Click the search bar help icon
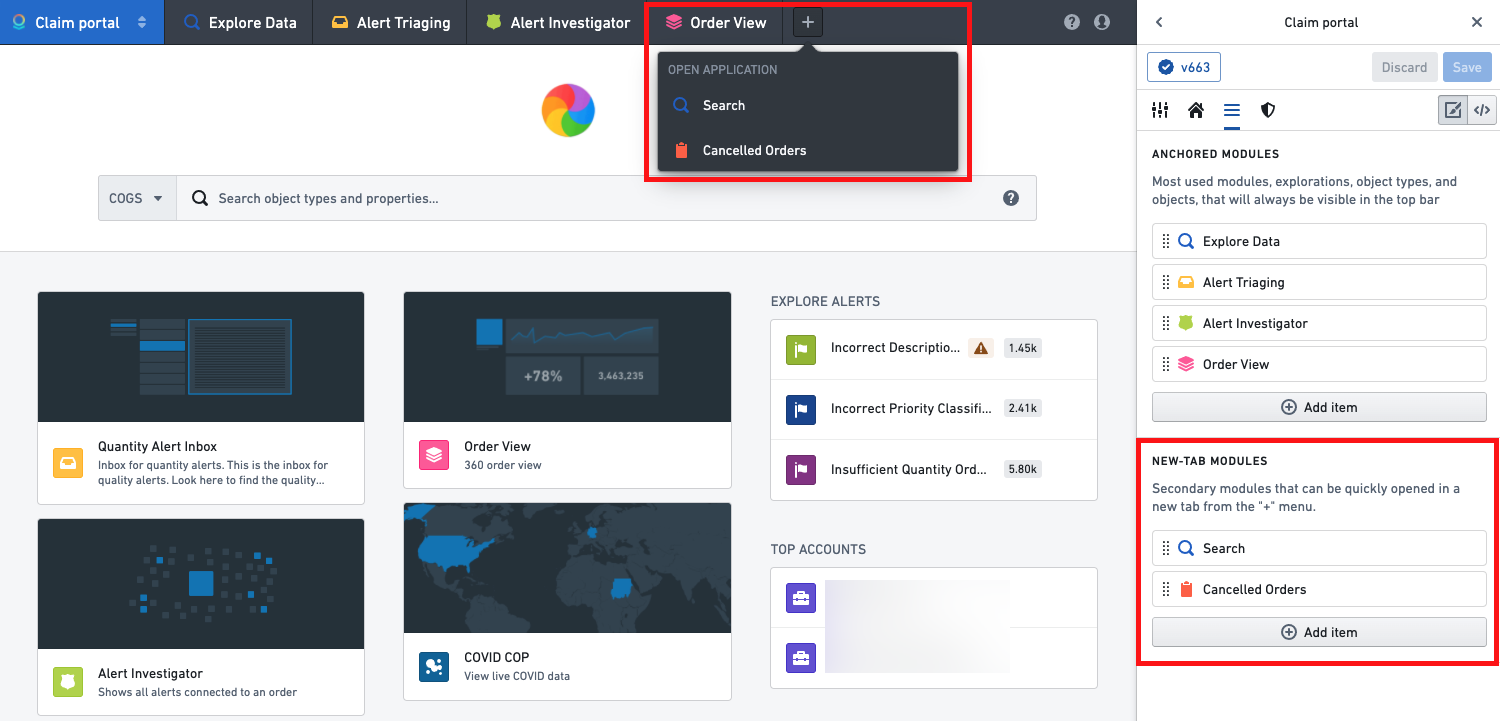Viewport: 1500px width, 721px height. click(1011, 198)
